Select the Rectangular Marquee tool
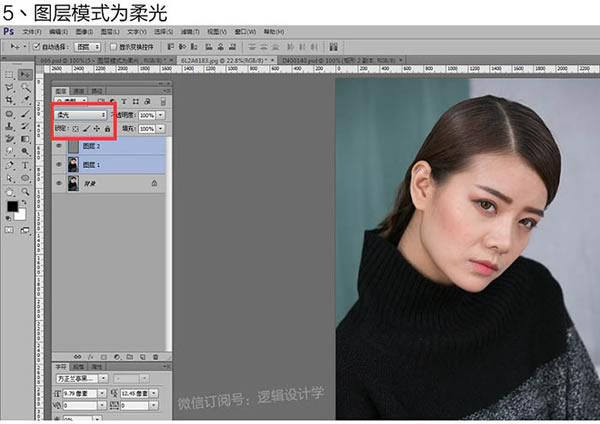The height and width of the screenshot is (424, 600). click(x=9, y=75)
